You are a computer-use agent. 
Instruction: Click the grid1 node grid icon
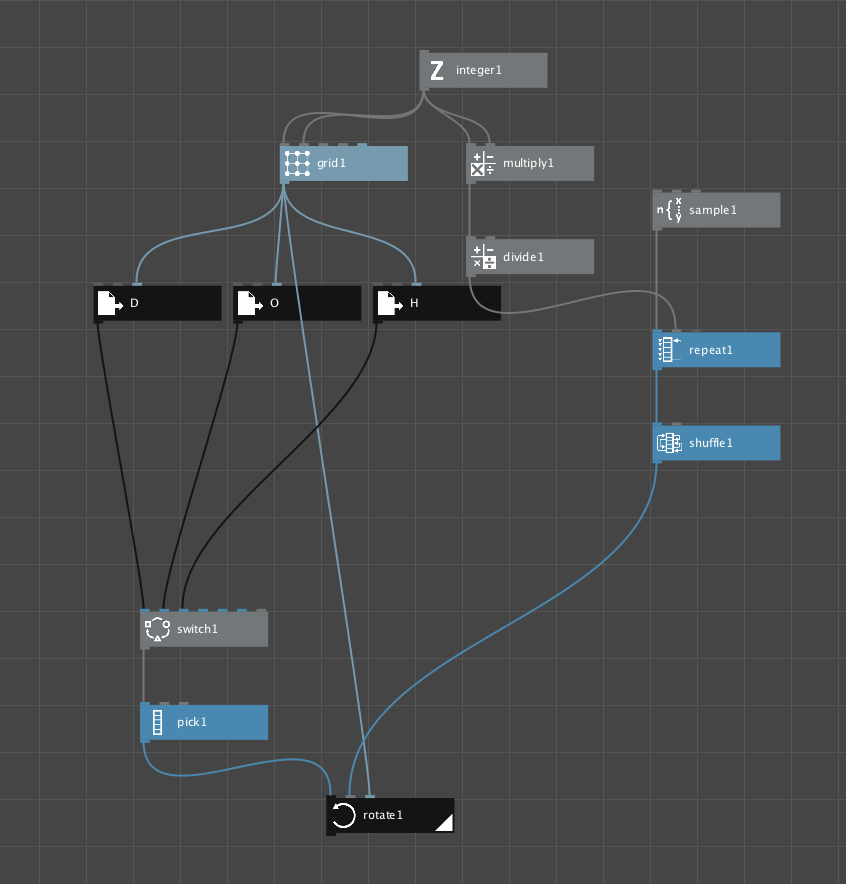(297, 163)
